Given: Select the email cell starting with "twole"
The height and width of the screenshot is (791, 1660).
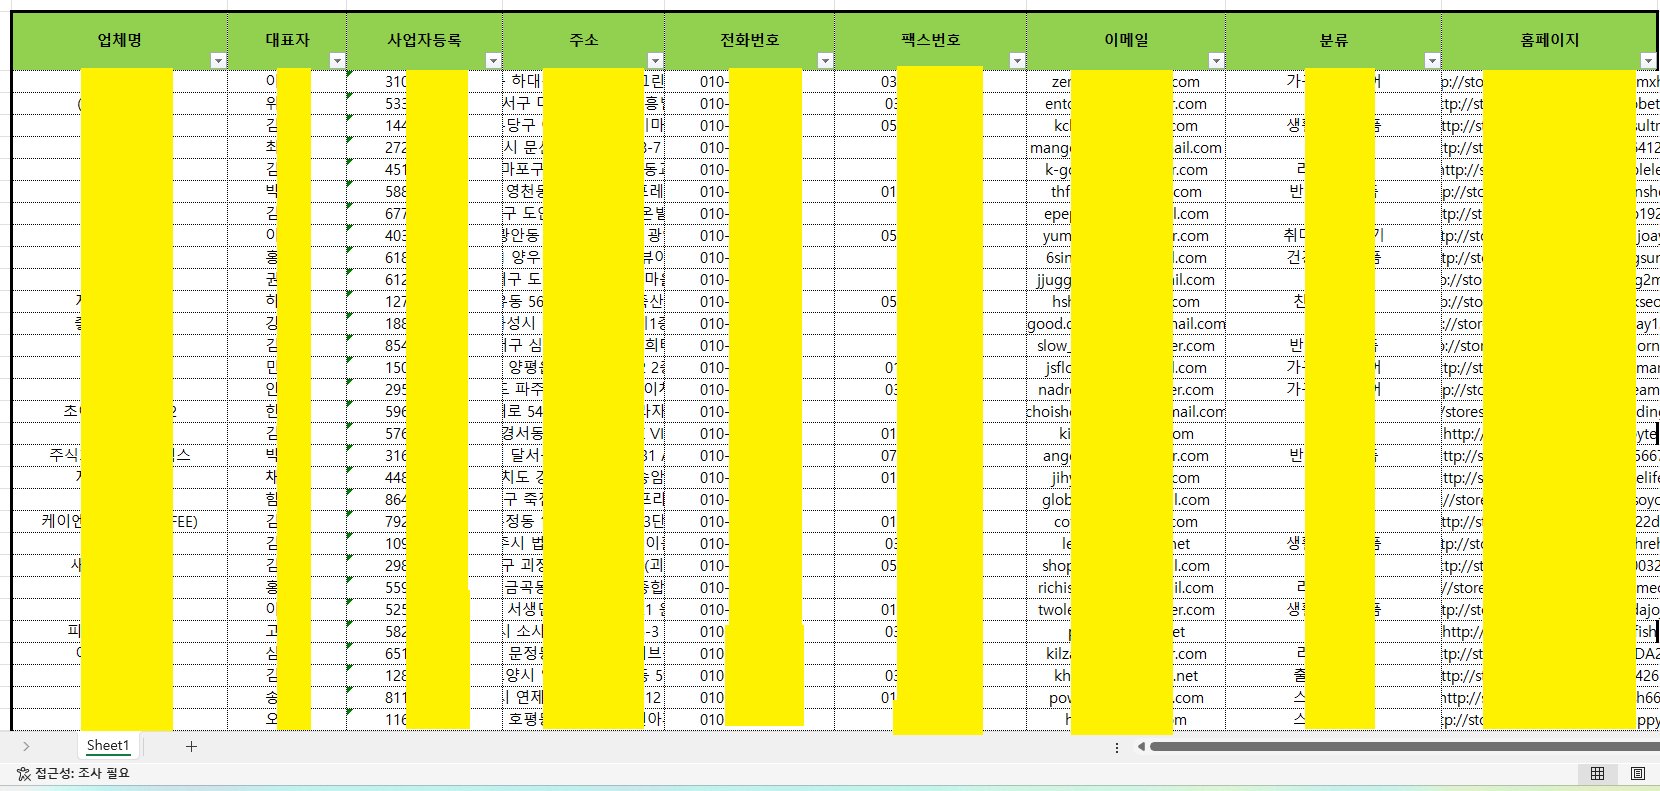Looking at the screenshot, I should (x=1126, y=610).
